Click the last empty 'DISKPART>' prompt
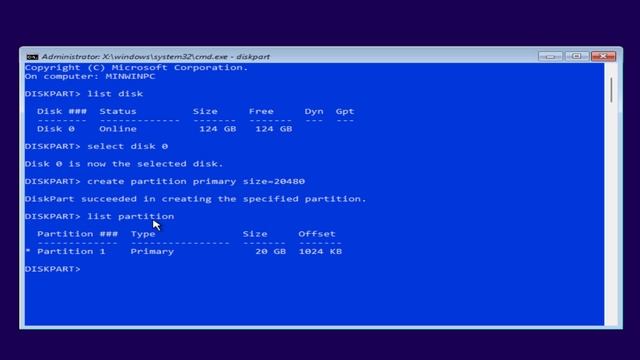This screenshot has height=360, width=640. pos(53,269)
